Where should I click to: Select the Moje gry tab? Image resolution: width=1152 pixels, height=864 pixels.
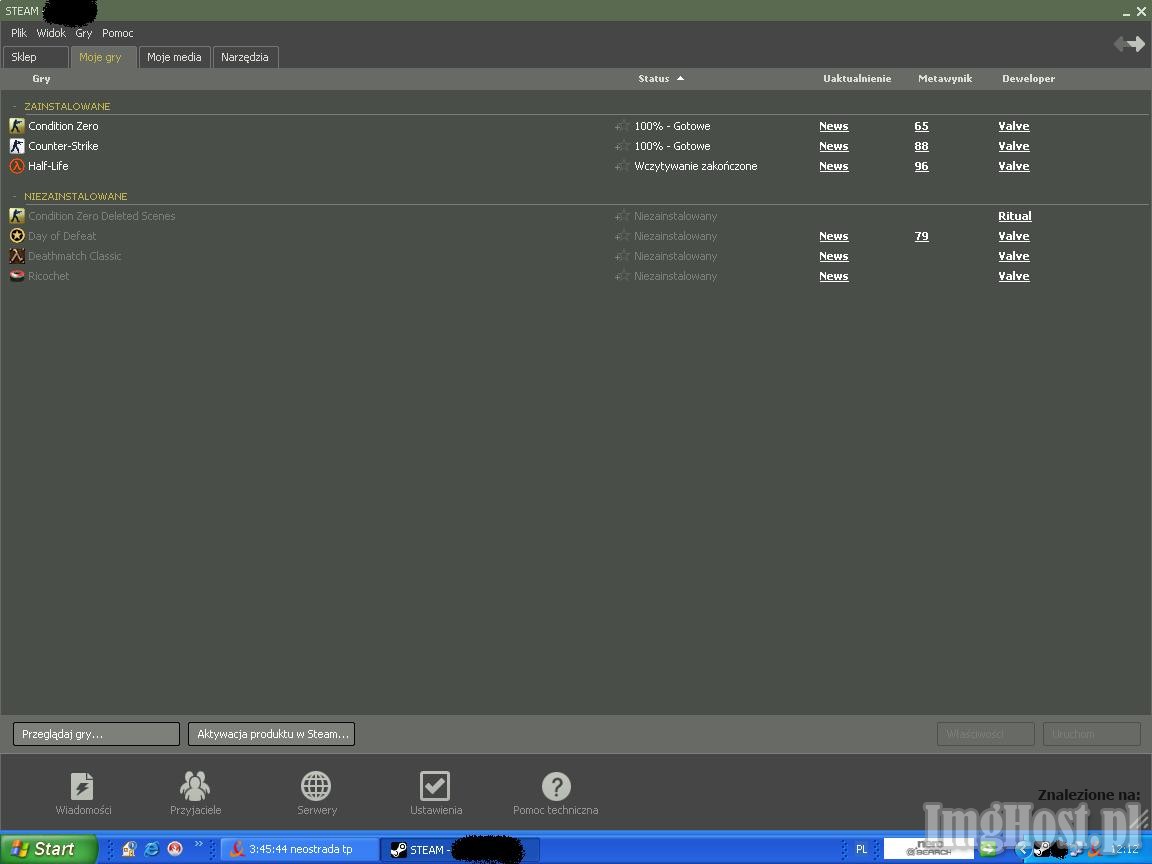tap(104, 57)
